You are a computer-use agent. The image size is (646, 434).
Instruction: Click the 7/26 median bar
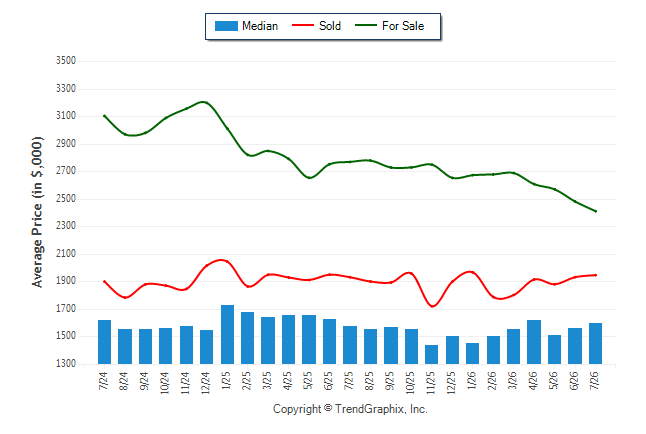[595, 344]
